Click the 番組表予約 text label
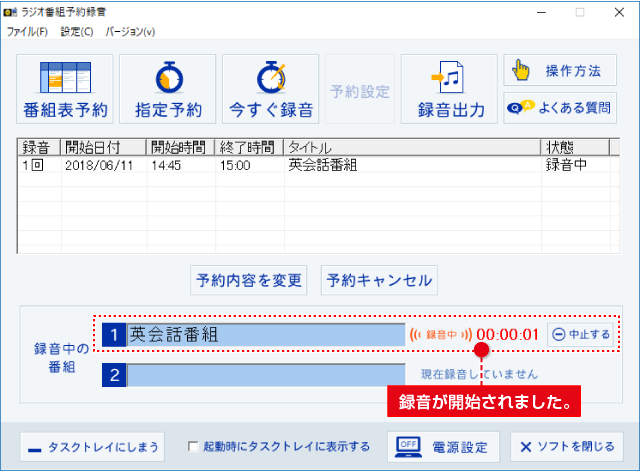The image size is (640, 471). [x=65, y=110]
